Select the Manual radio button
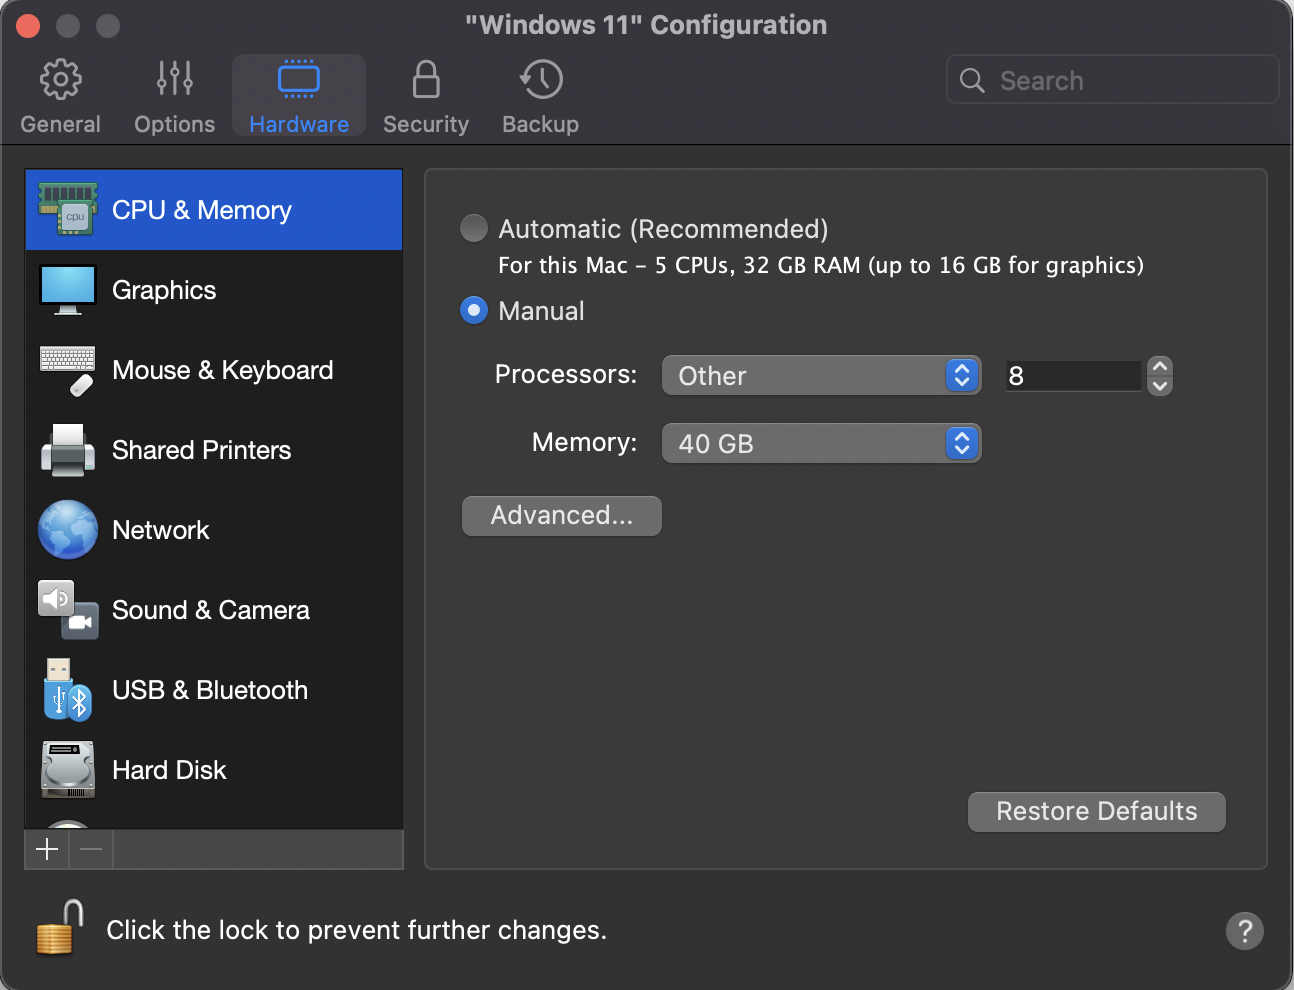This screenshot has width=1294, height=990. 474,311
